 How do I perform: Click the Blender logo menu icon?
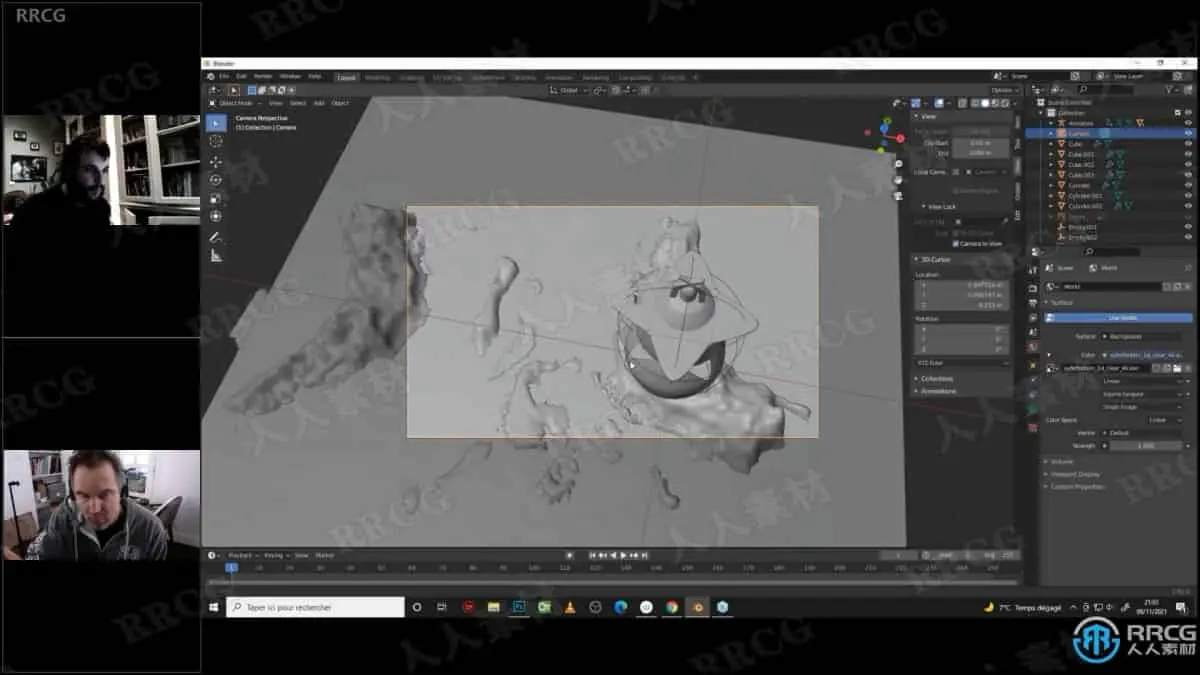pyautogui.click(x=211, y=76)
